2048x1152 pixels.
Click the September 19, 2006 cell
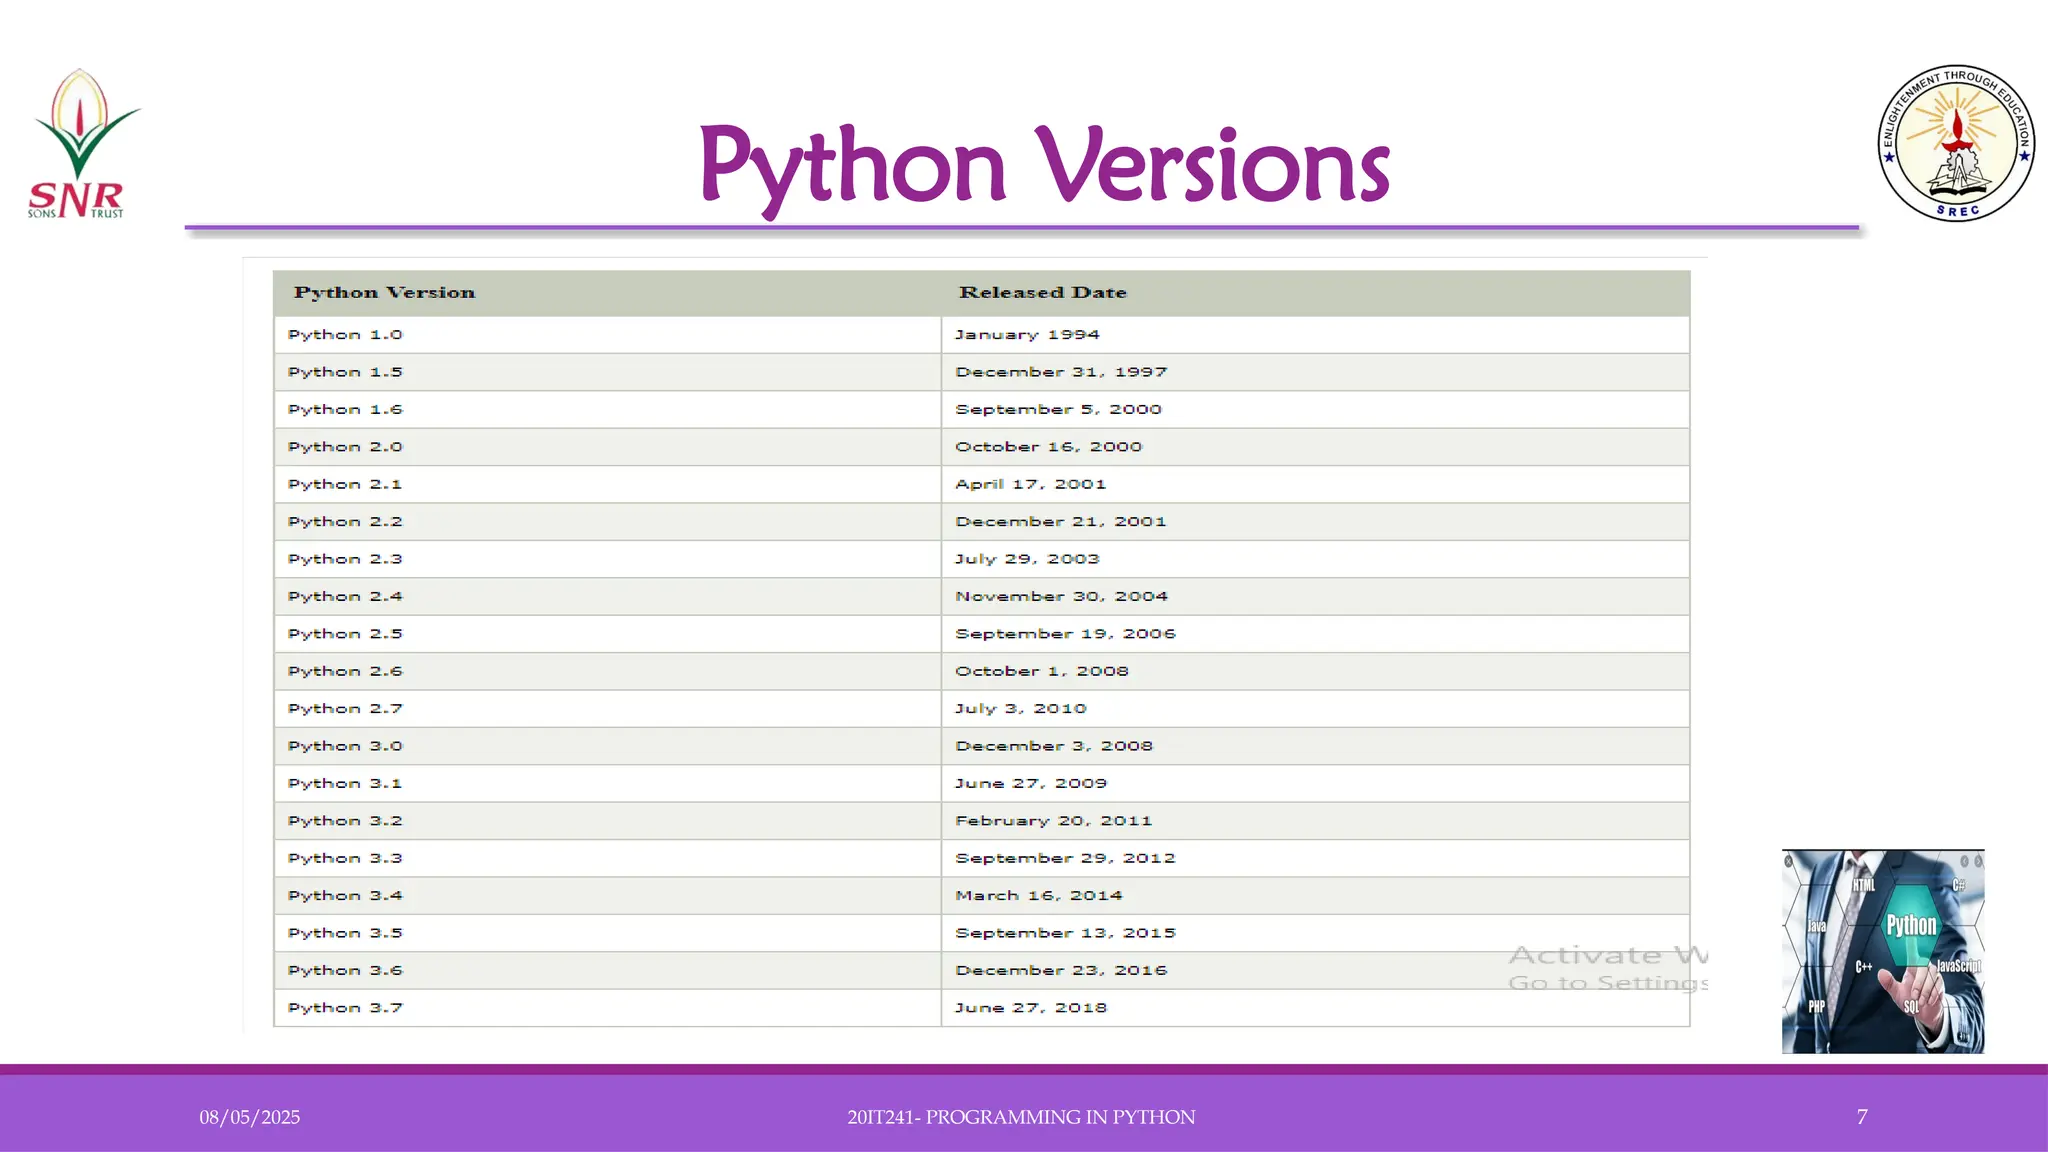tap(1316, 634)
